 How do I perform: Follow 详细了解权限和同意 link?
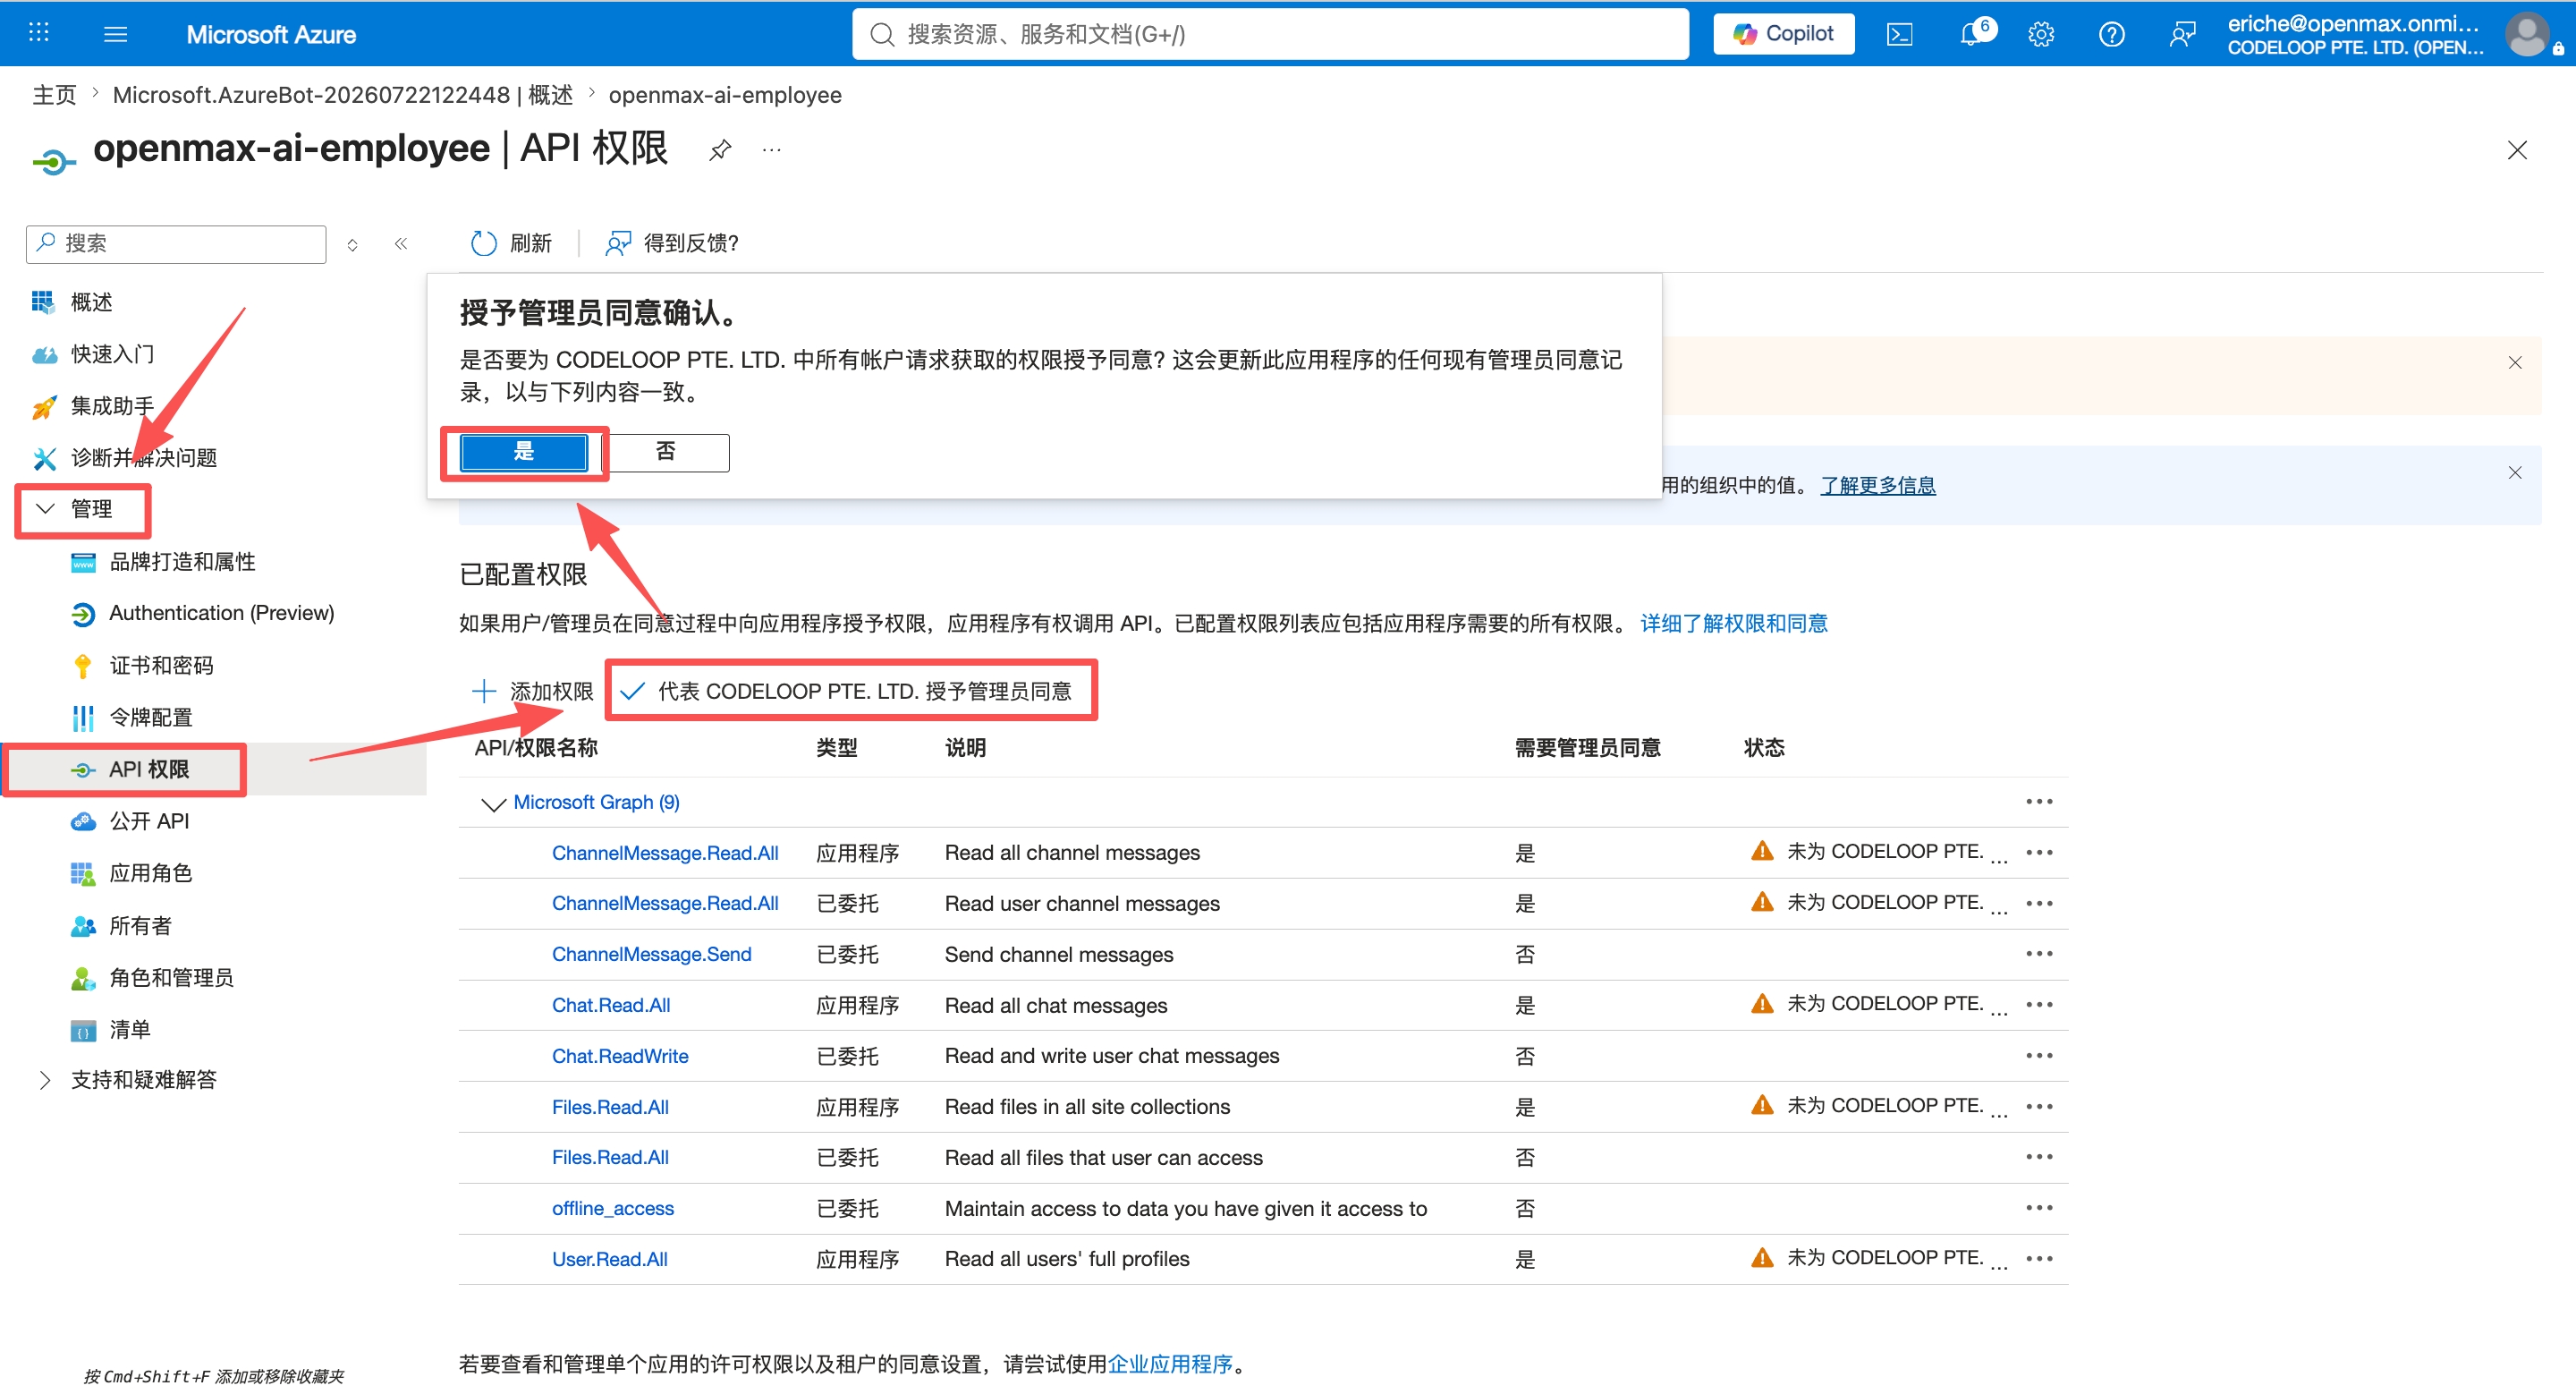pos(1733,623)
